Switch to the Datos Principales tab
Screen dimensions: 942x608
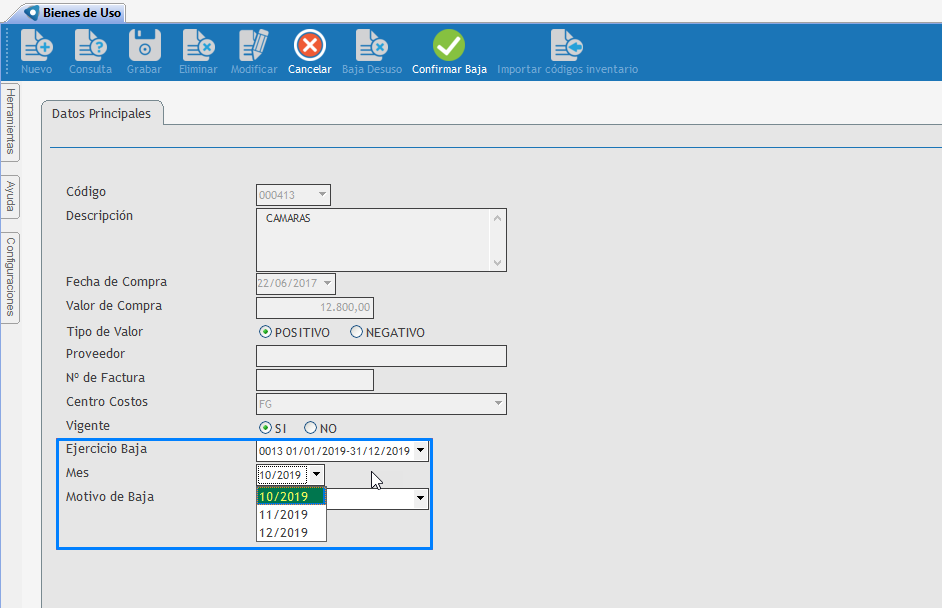(101, 114)
